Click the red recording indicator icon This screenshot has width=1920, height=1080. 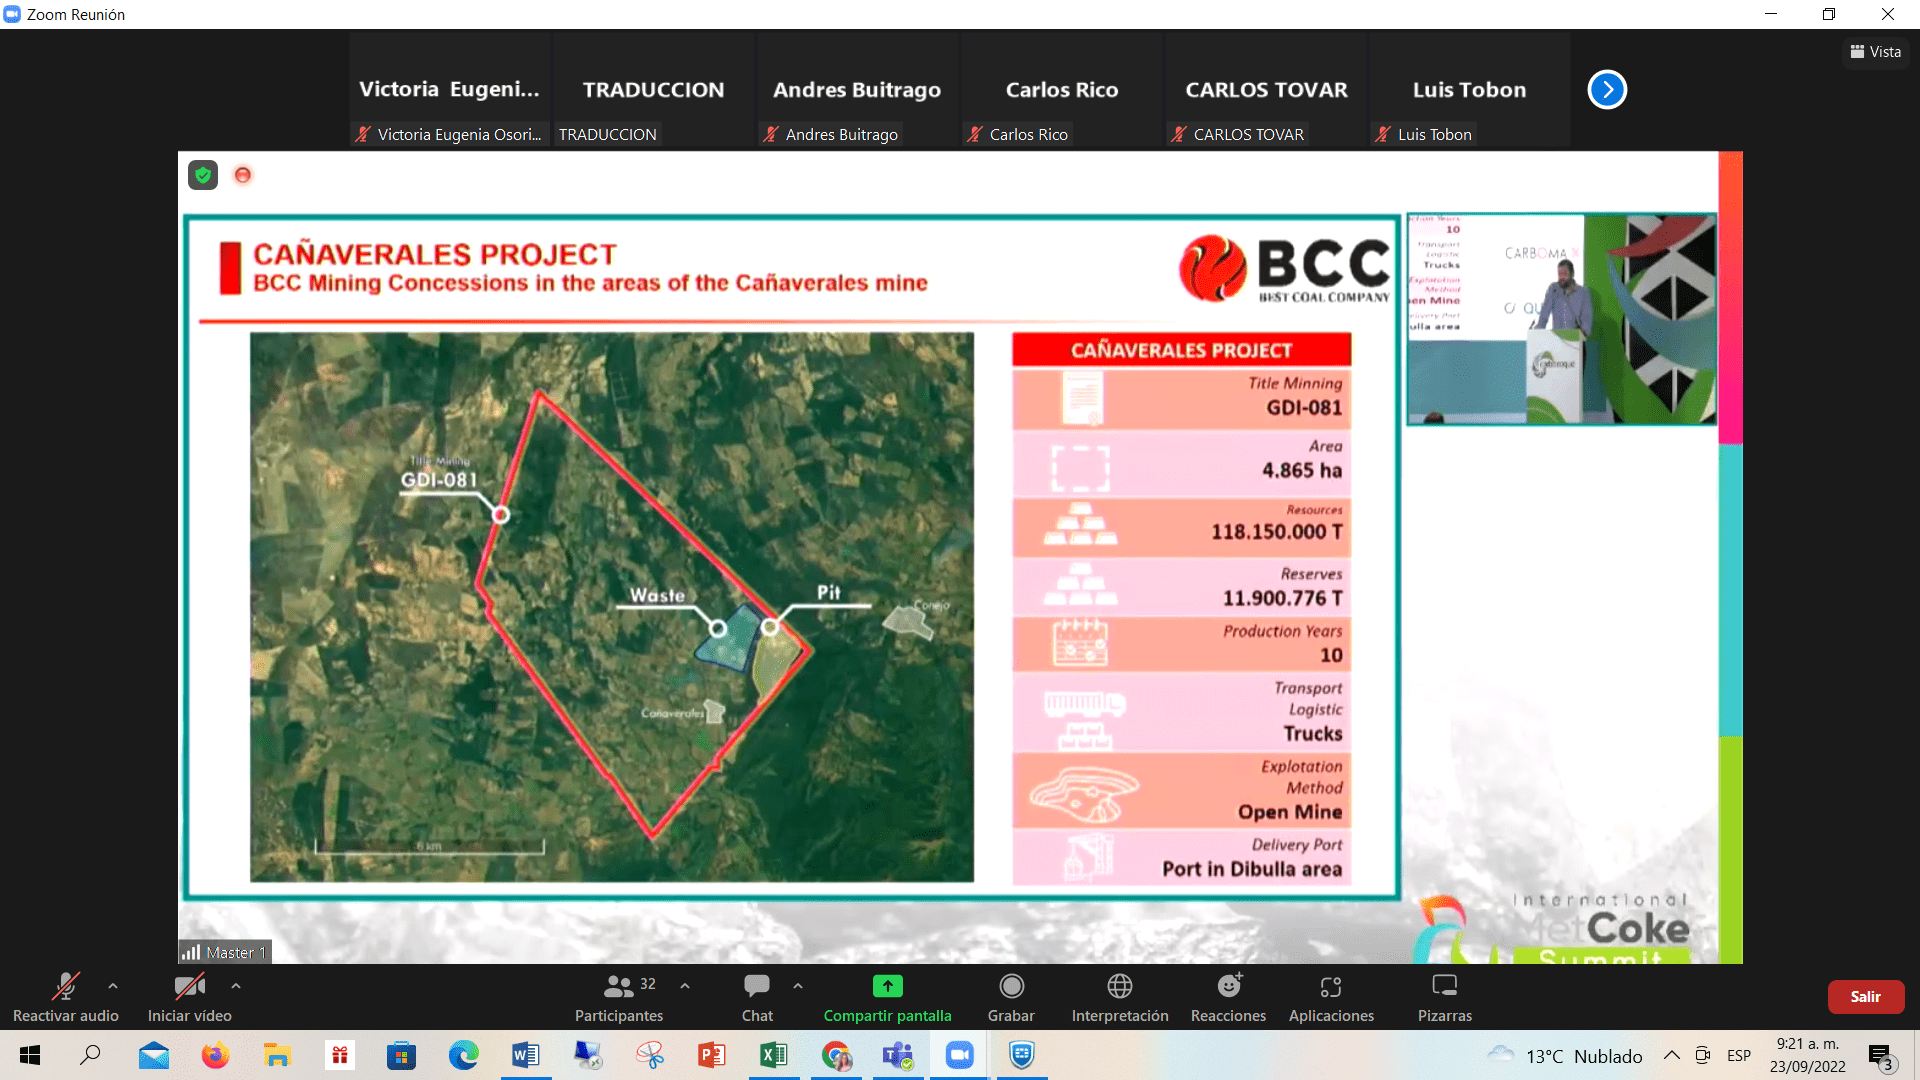[242, 176]
